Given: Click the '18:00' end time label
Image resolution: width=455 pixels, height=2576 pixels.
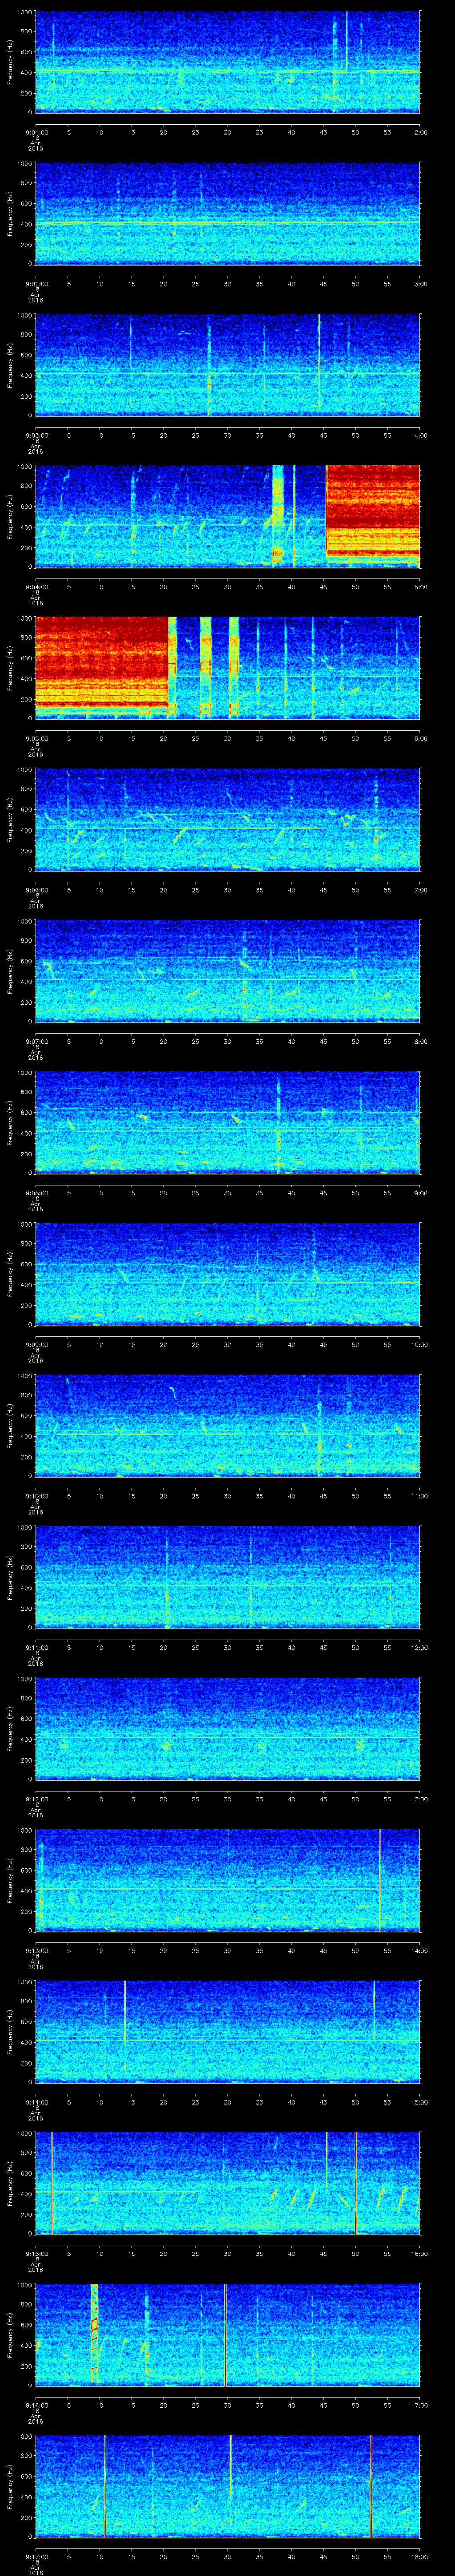Looking at the screenshot, I should [419, 2556].
